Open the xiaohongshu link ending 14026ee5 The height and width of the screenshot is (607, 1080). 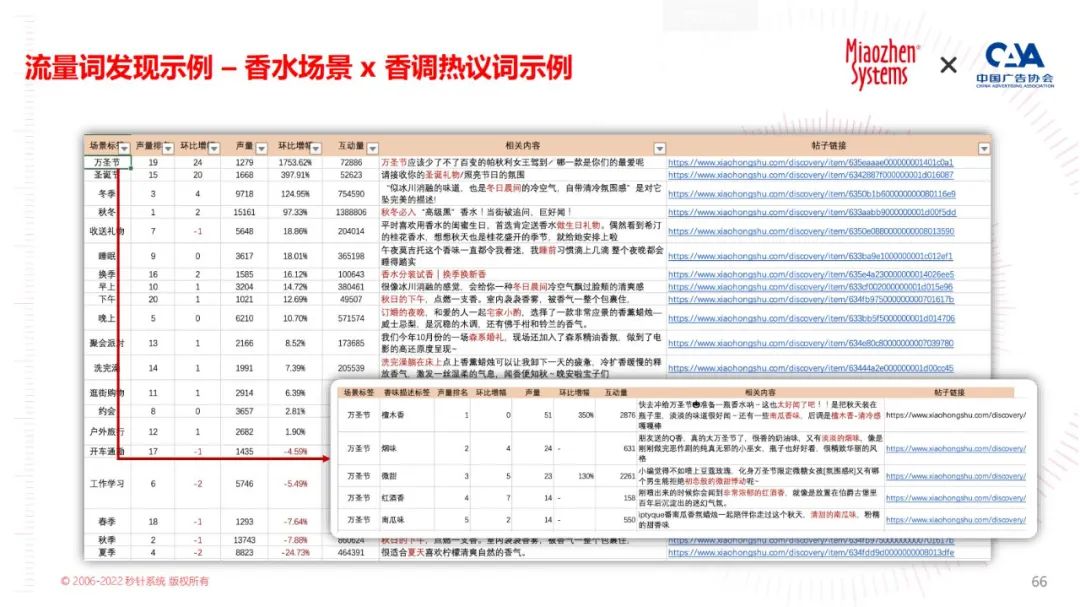coord(811,274)
